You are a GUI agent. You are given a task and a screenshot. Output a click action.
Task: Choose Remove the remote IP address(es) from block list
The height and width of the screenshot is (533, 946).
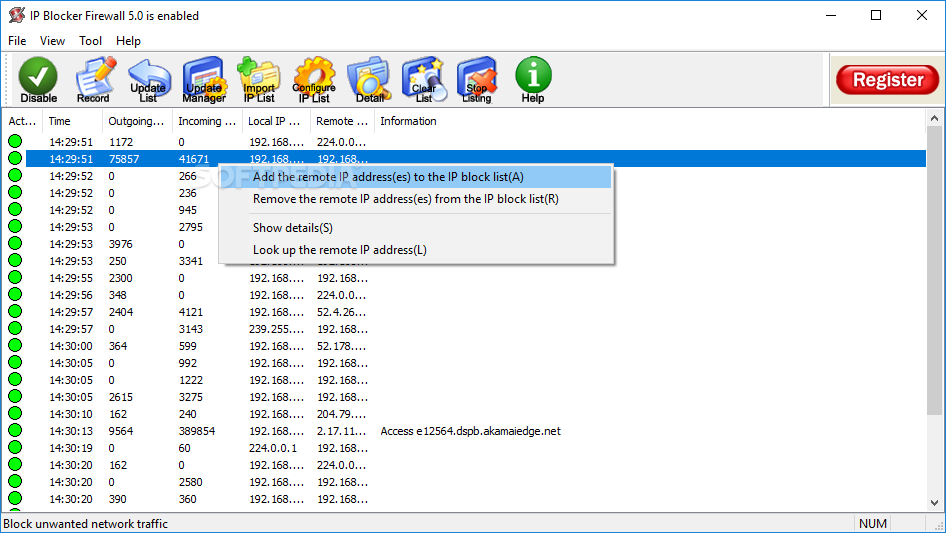pos(416,199)
